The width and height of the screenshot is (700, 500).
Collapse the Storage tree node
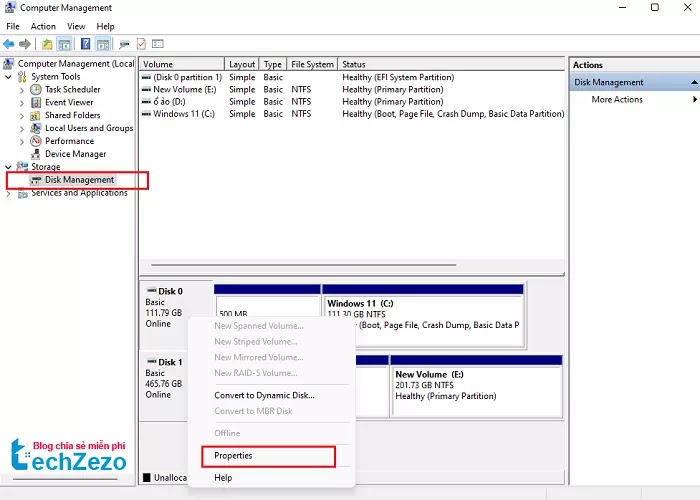[8, 167]
